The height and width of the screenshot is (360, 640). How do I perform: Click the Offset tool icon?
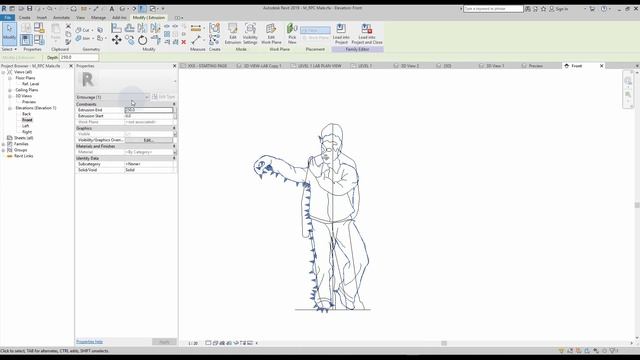point(129,28)
